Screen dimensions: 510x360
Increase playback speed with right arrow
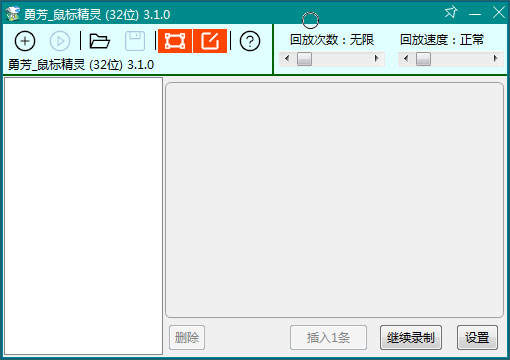[496, 59]
